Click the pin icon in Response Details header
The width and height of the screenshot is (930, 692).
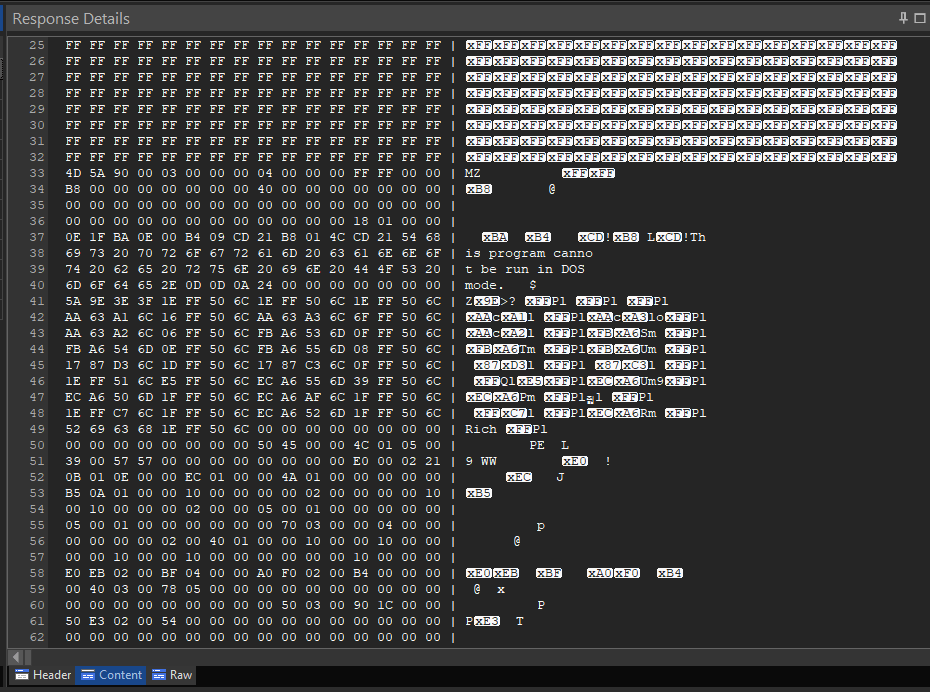(x=903, y=18)
